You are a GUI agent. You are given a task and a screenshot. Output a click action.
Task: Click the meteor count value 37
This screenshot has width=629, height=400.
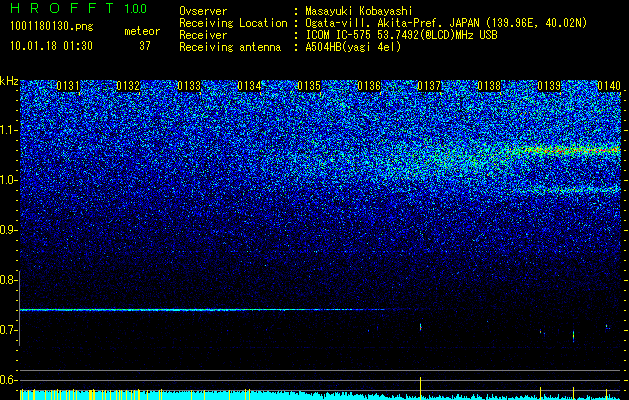[x=145, y=46]
